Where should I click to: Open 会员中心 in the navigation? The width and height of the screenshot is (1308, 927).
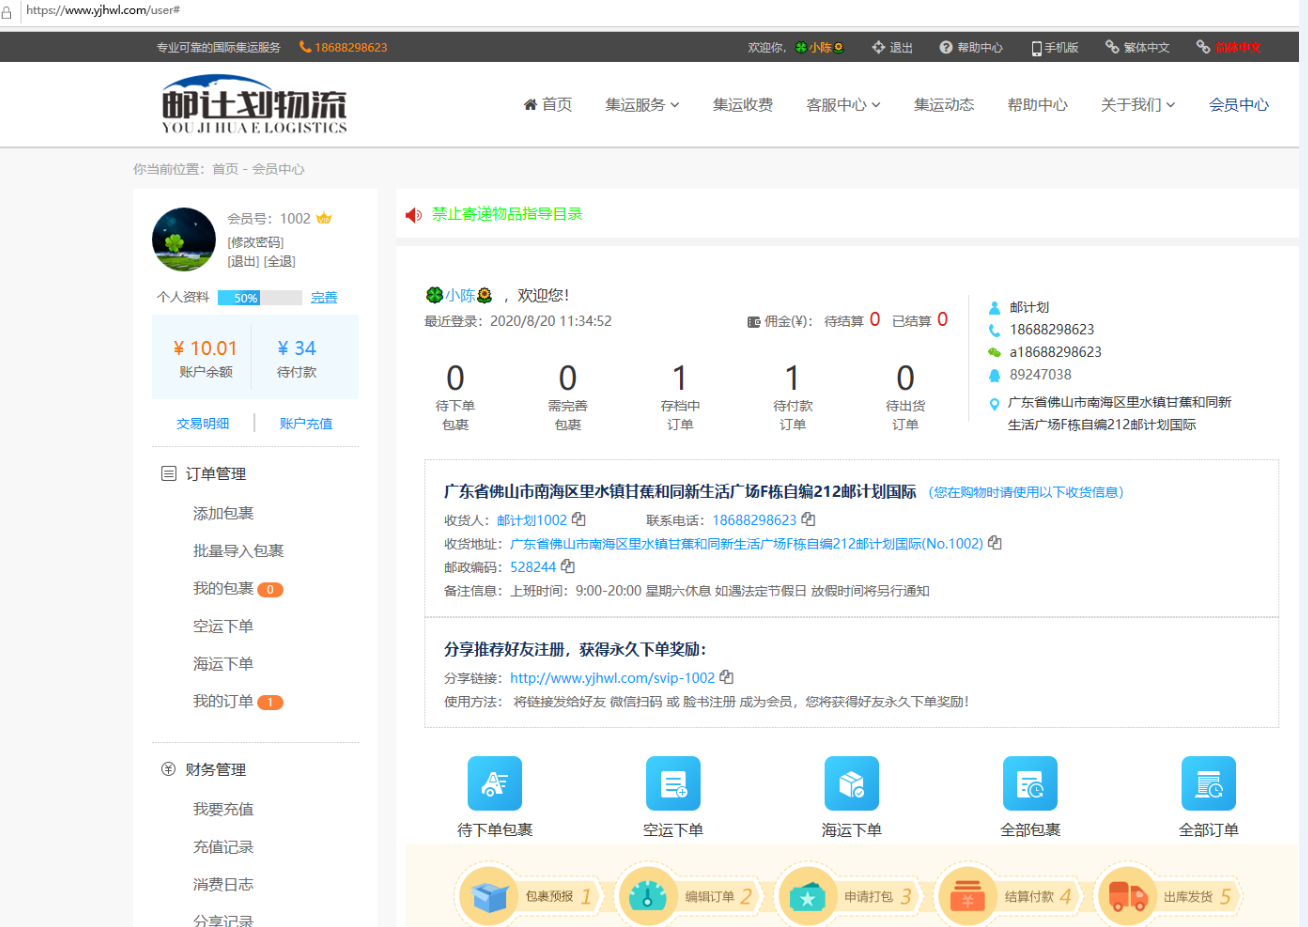1239,104
